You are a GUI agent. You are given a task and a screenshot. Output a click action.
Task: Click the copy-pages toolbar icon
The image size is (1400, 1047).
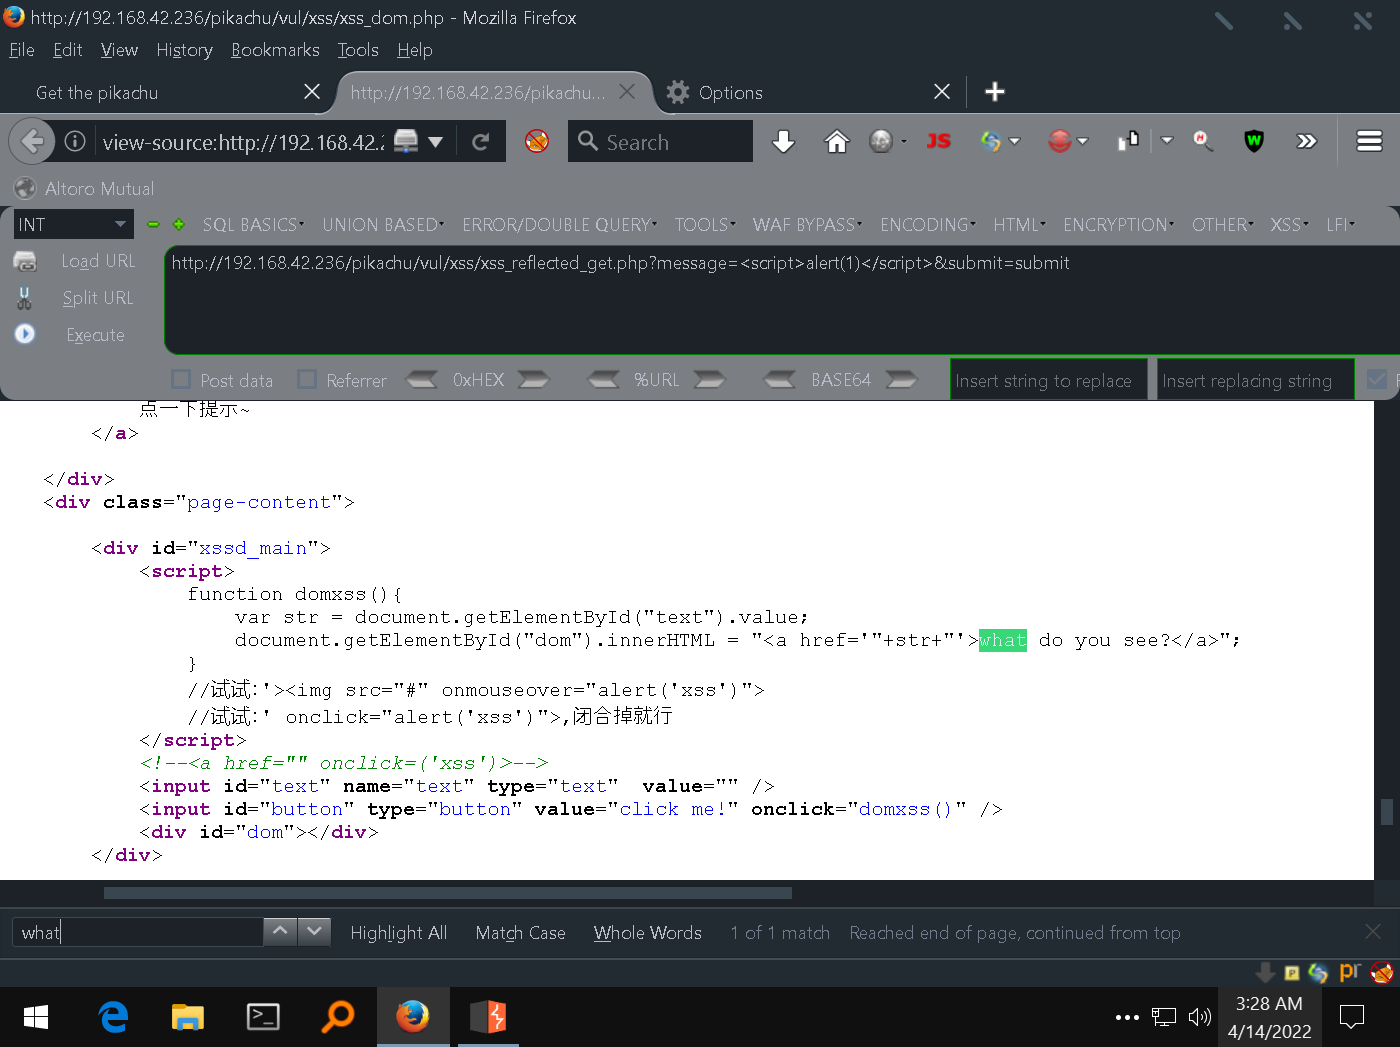tap(1128, 141)
